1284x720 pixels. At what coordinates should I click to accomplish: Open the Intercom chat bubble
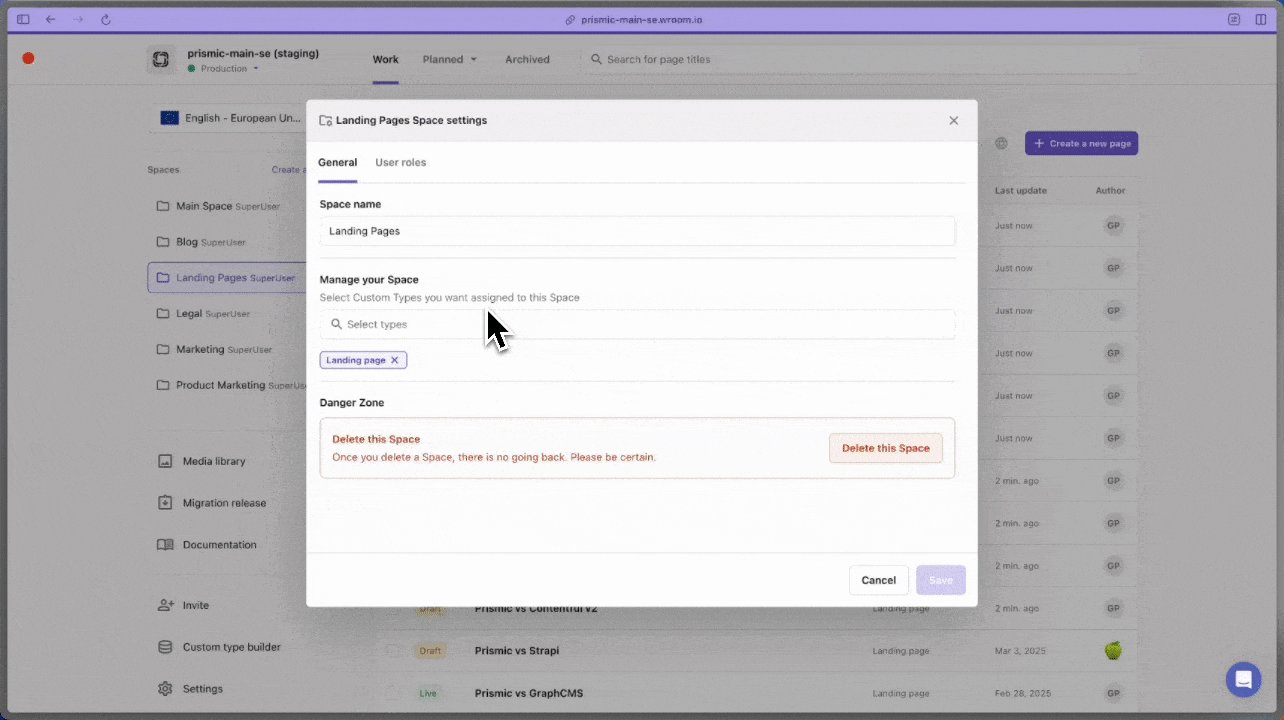coord(1243,680)
